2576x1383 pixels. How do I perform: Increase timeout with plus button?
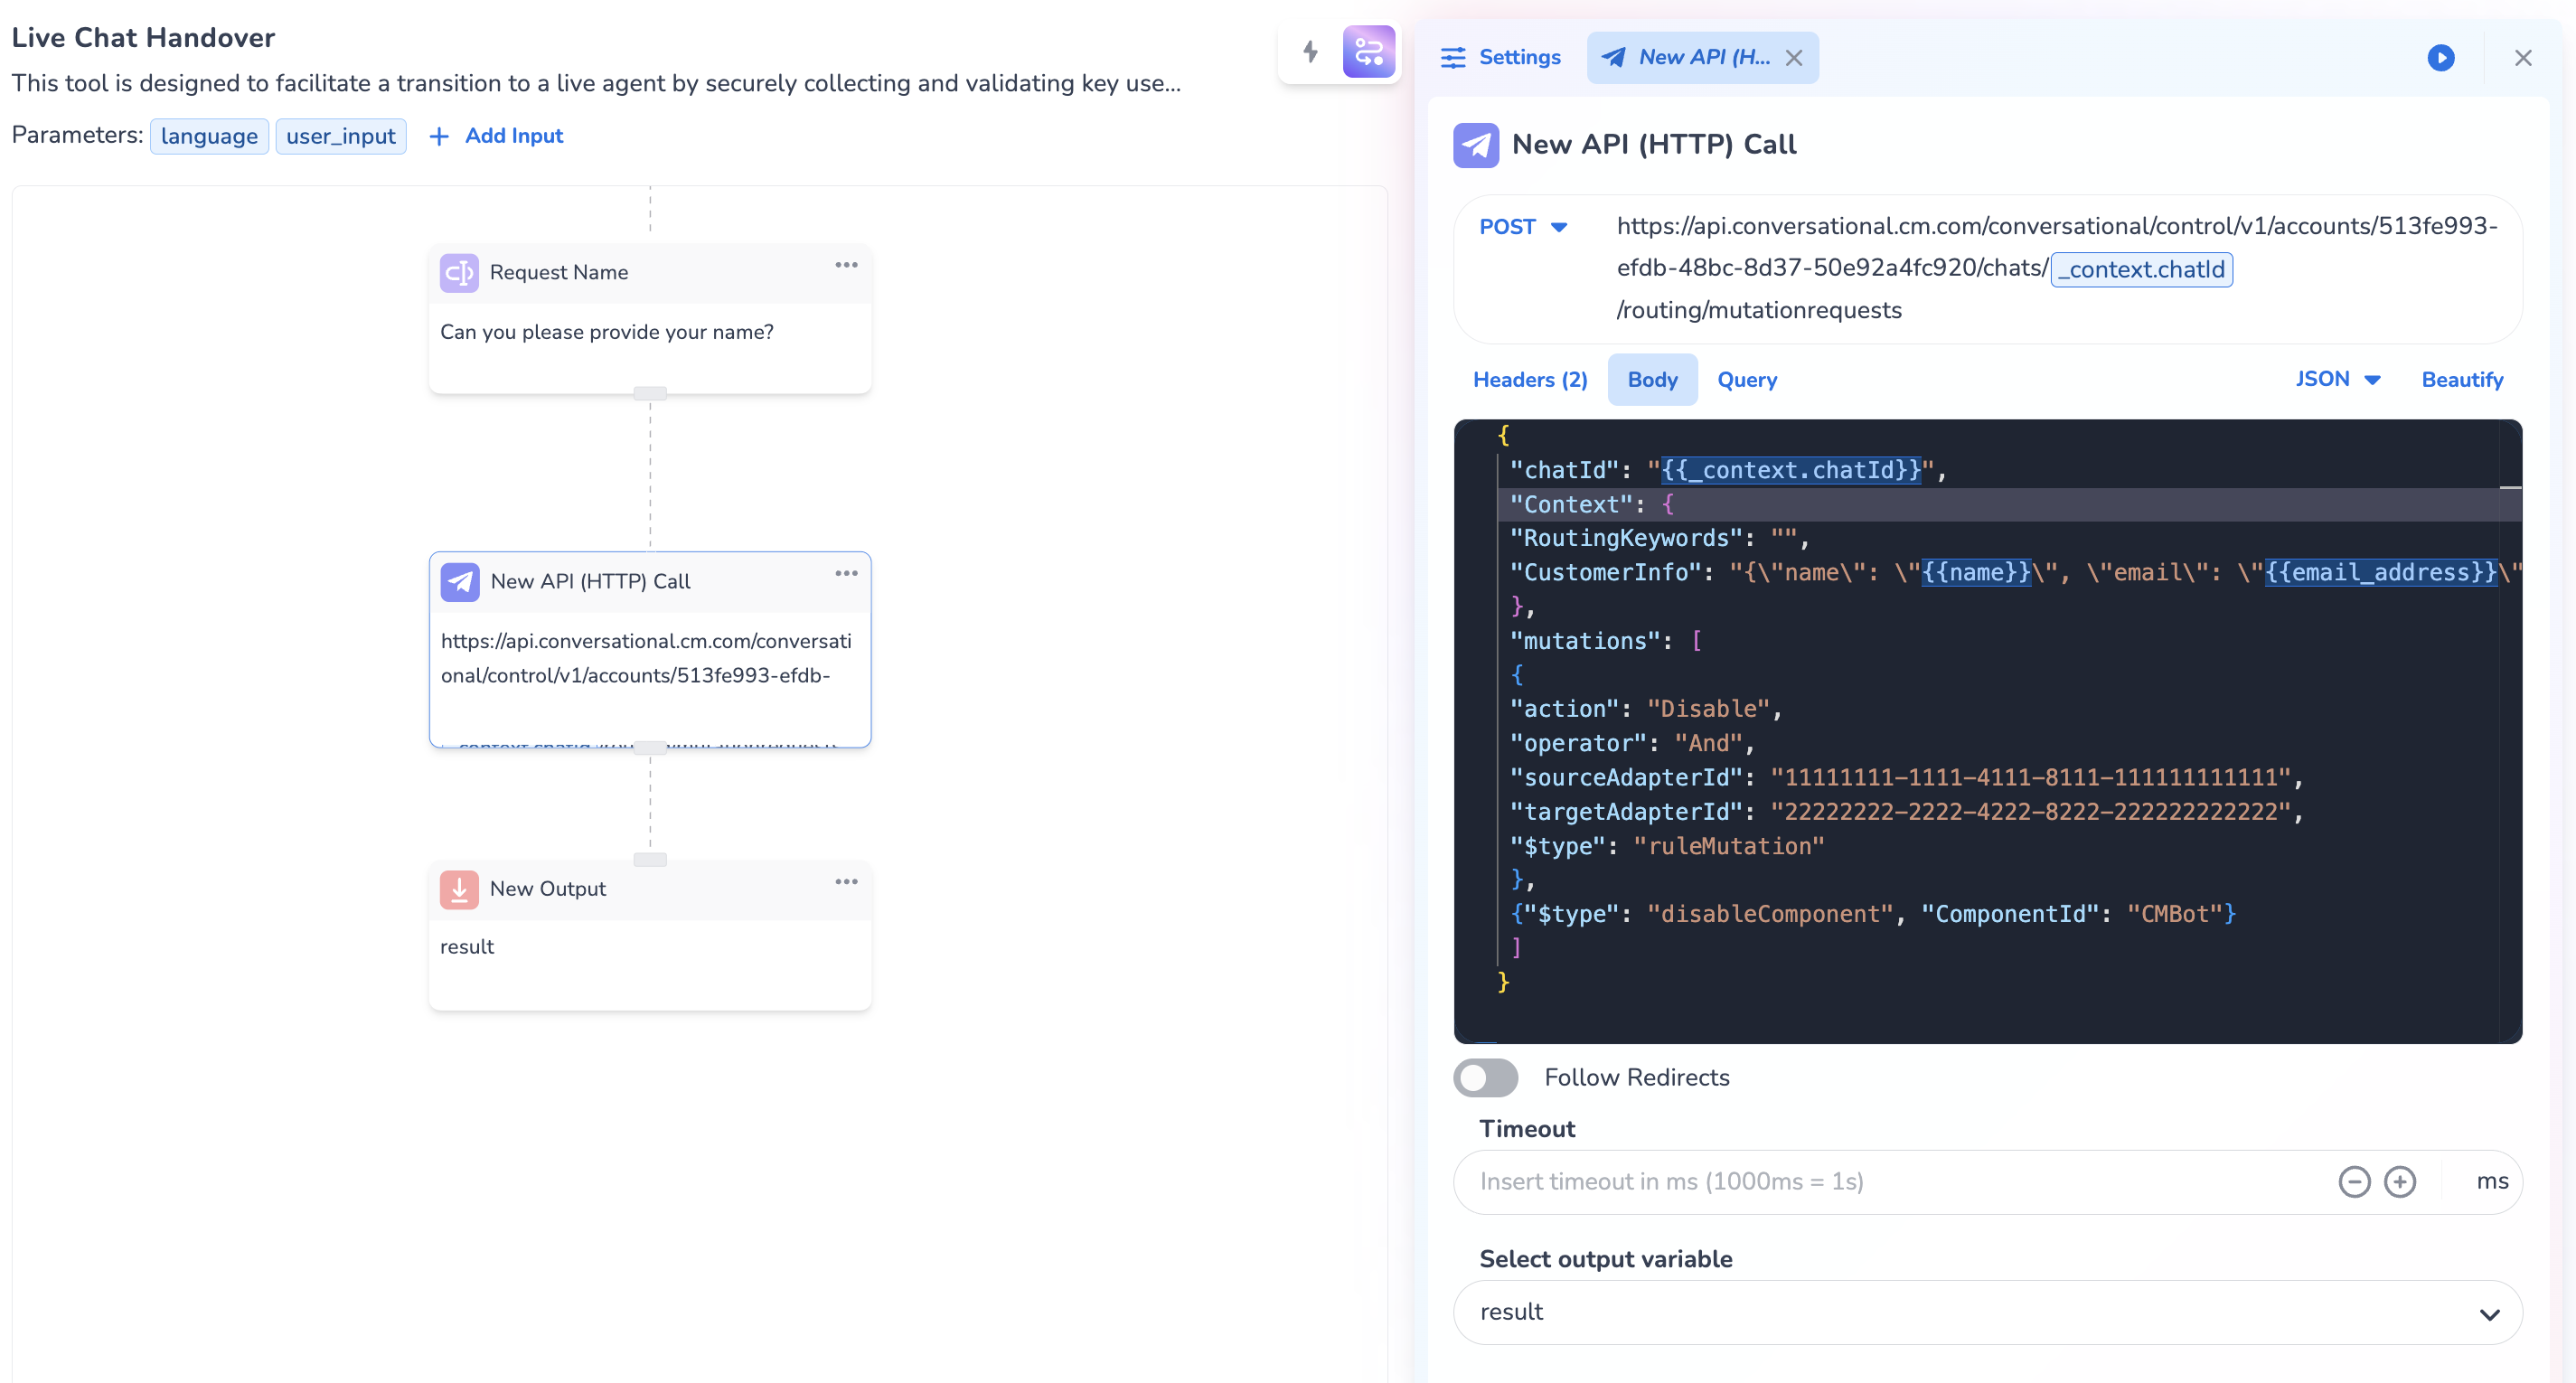click(2399, 1182)
